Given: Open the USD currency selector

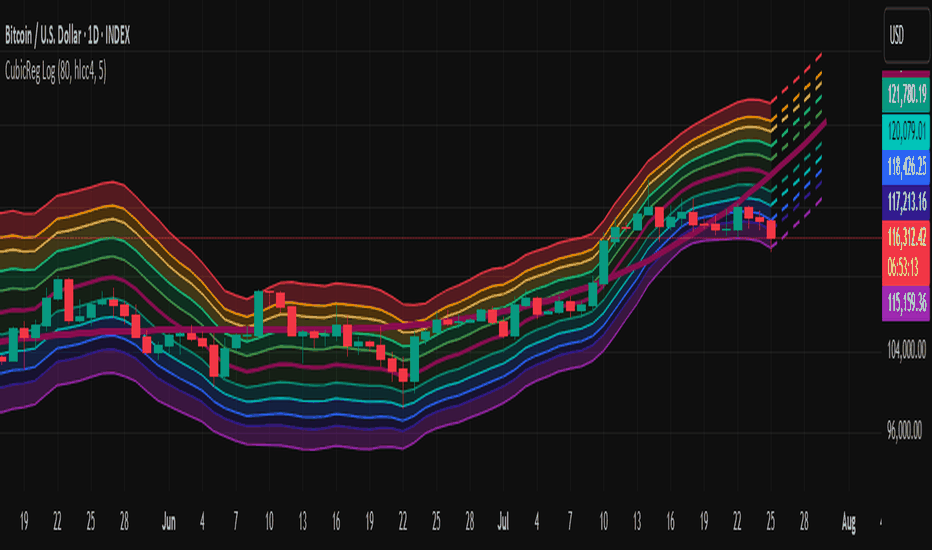Looking at the screenshot, I should 906,36.
